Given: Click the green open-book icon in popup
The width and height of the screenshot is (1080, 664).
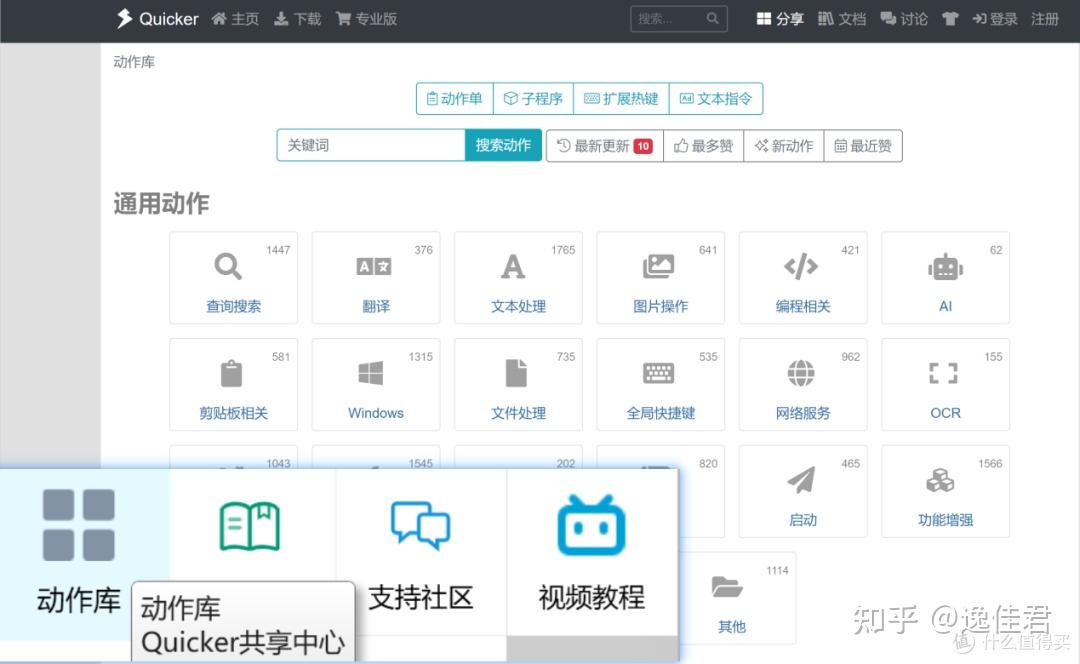Looking at the screenshot, I should pos(249,526).
